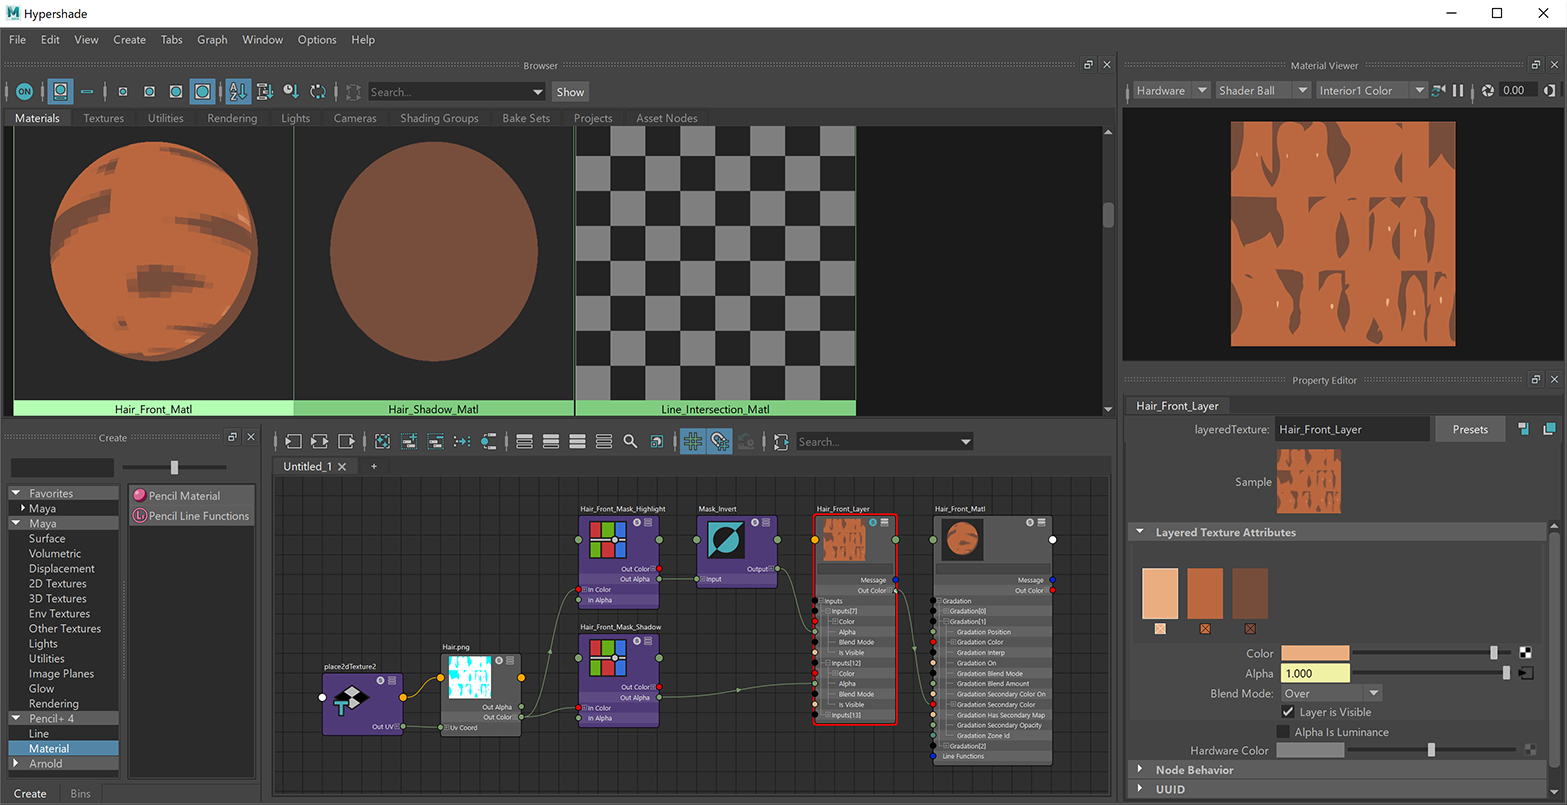This screenshot has height=805, width=1567.
Task: Click the Presets button
Action: pos(1469,429)
